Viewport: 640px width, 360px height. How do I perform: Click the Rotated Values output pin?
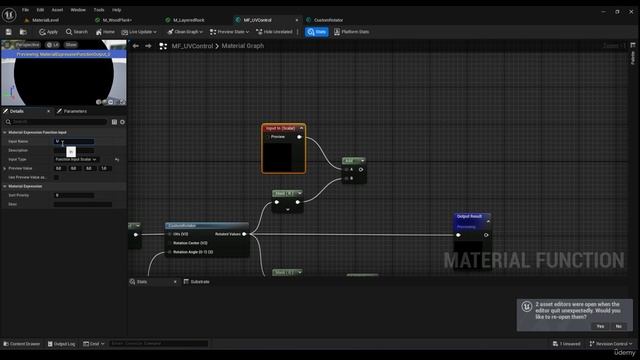click(244, 234)
